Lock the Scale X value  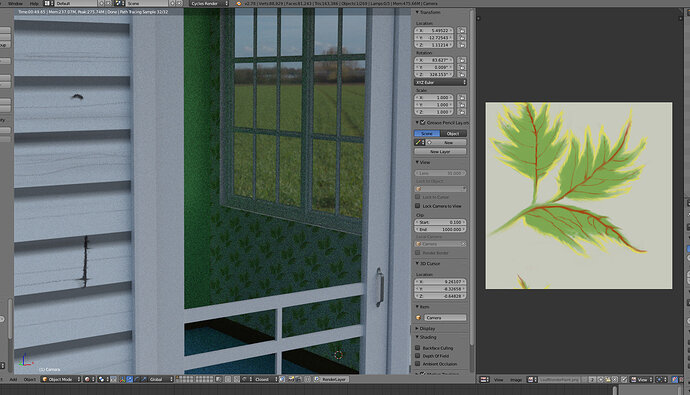(x=462, y=97)
